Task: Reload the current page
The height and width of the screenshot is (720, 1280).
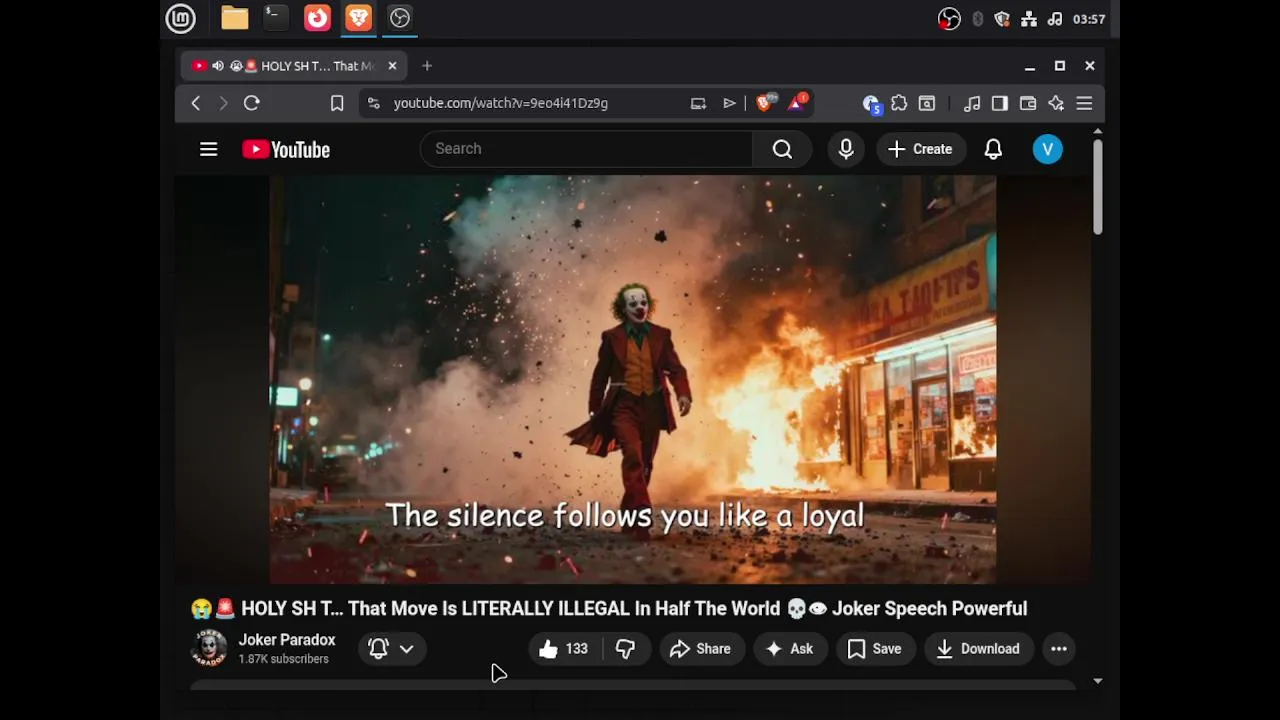Action: [252, 103]
